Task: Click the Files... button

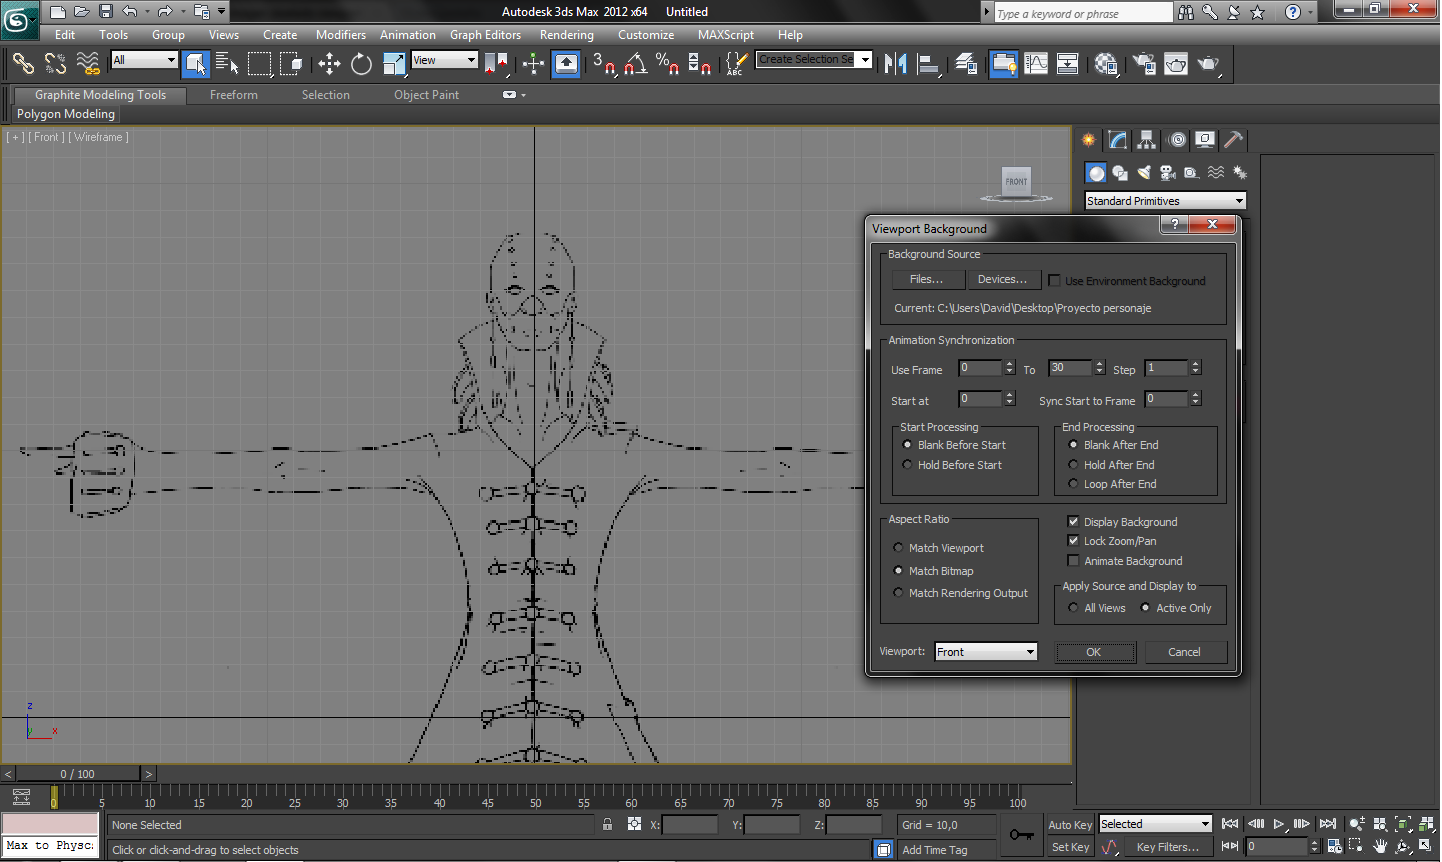Action: [926, 280]
